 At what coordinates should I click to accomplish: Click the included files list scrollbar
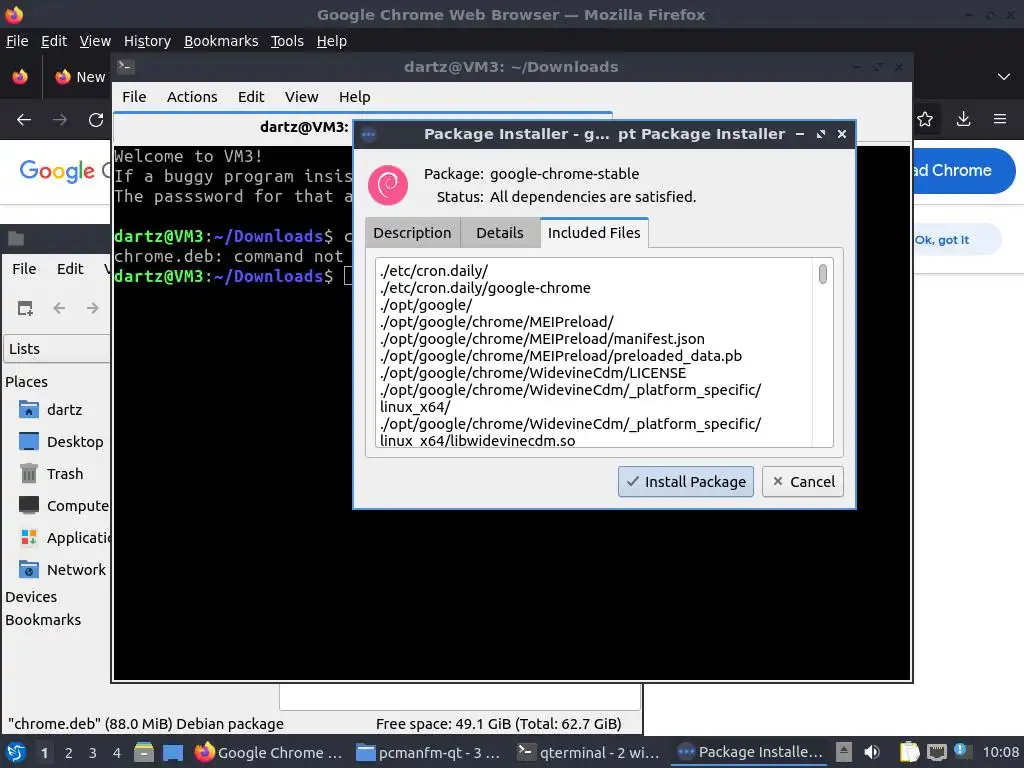tap(823, 274)
